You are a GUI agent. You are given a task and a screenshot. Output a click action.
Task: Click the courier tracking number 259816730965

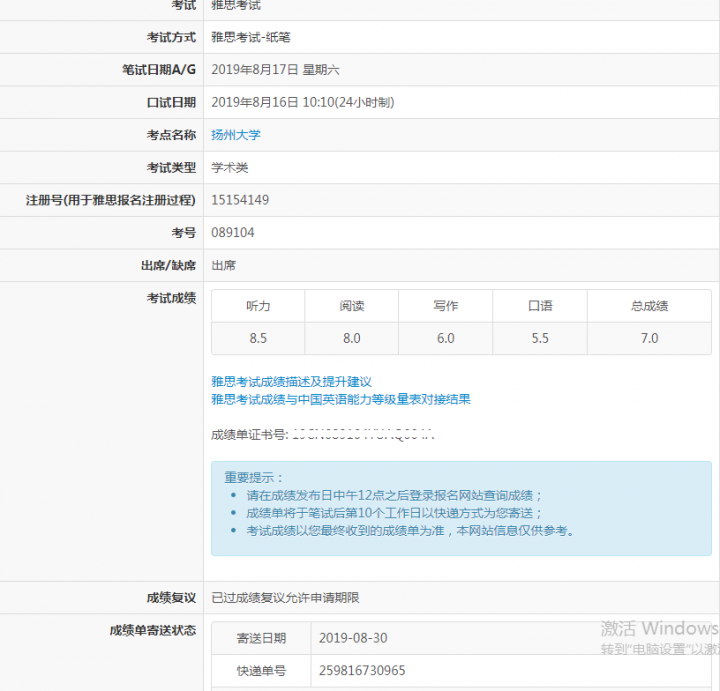[362, 670]
